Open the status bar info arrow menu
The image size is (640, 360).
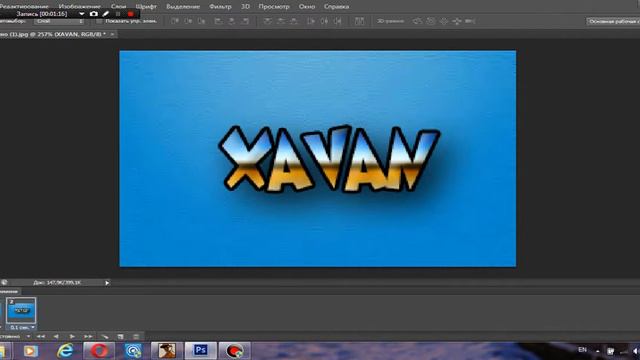coord(107,282)
